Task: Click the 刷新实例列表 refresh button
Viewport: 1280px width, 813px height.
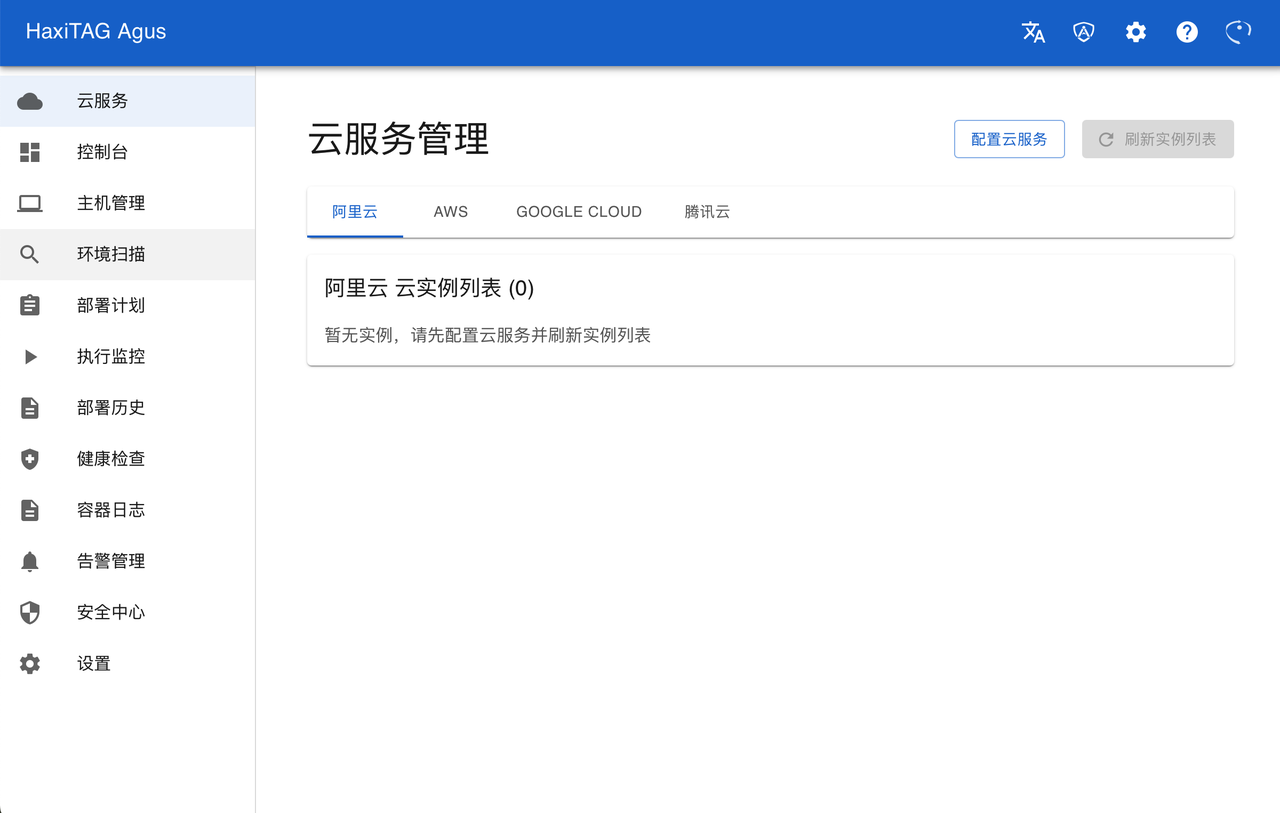Action: point(1157,139)
